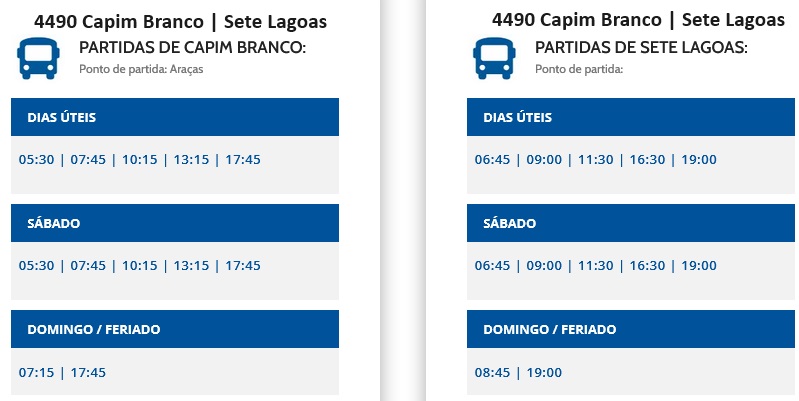
Task: Click the 06:45 weekday departure from Sete Lagoas
Action: coord(492,159)
